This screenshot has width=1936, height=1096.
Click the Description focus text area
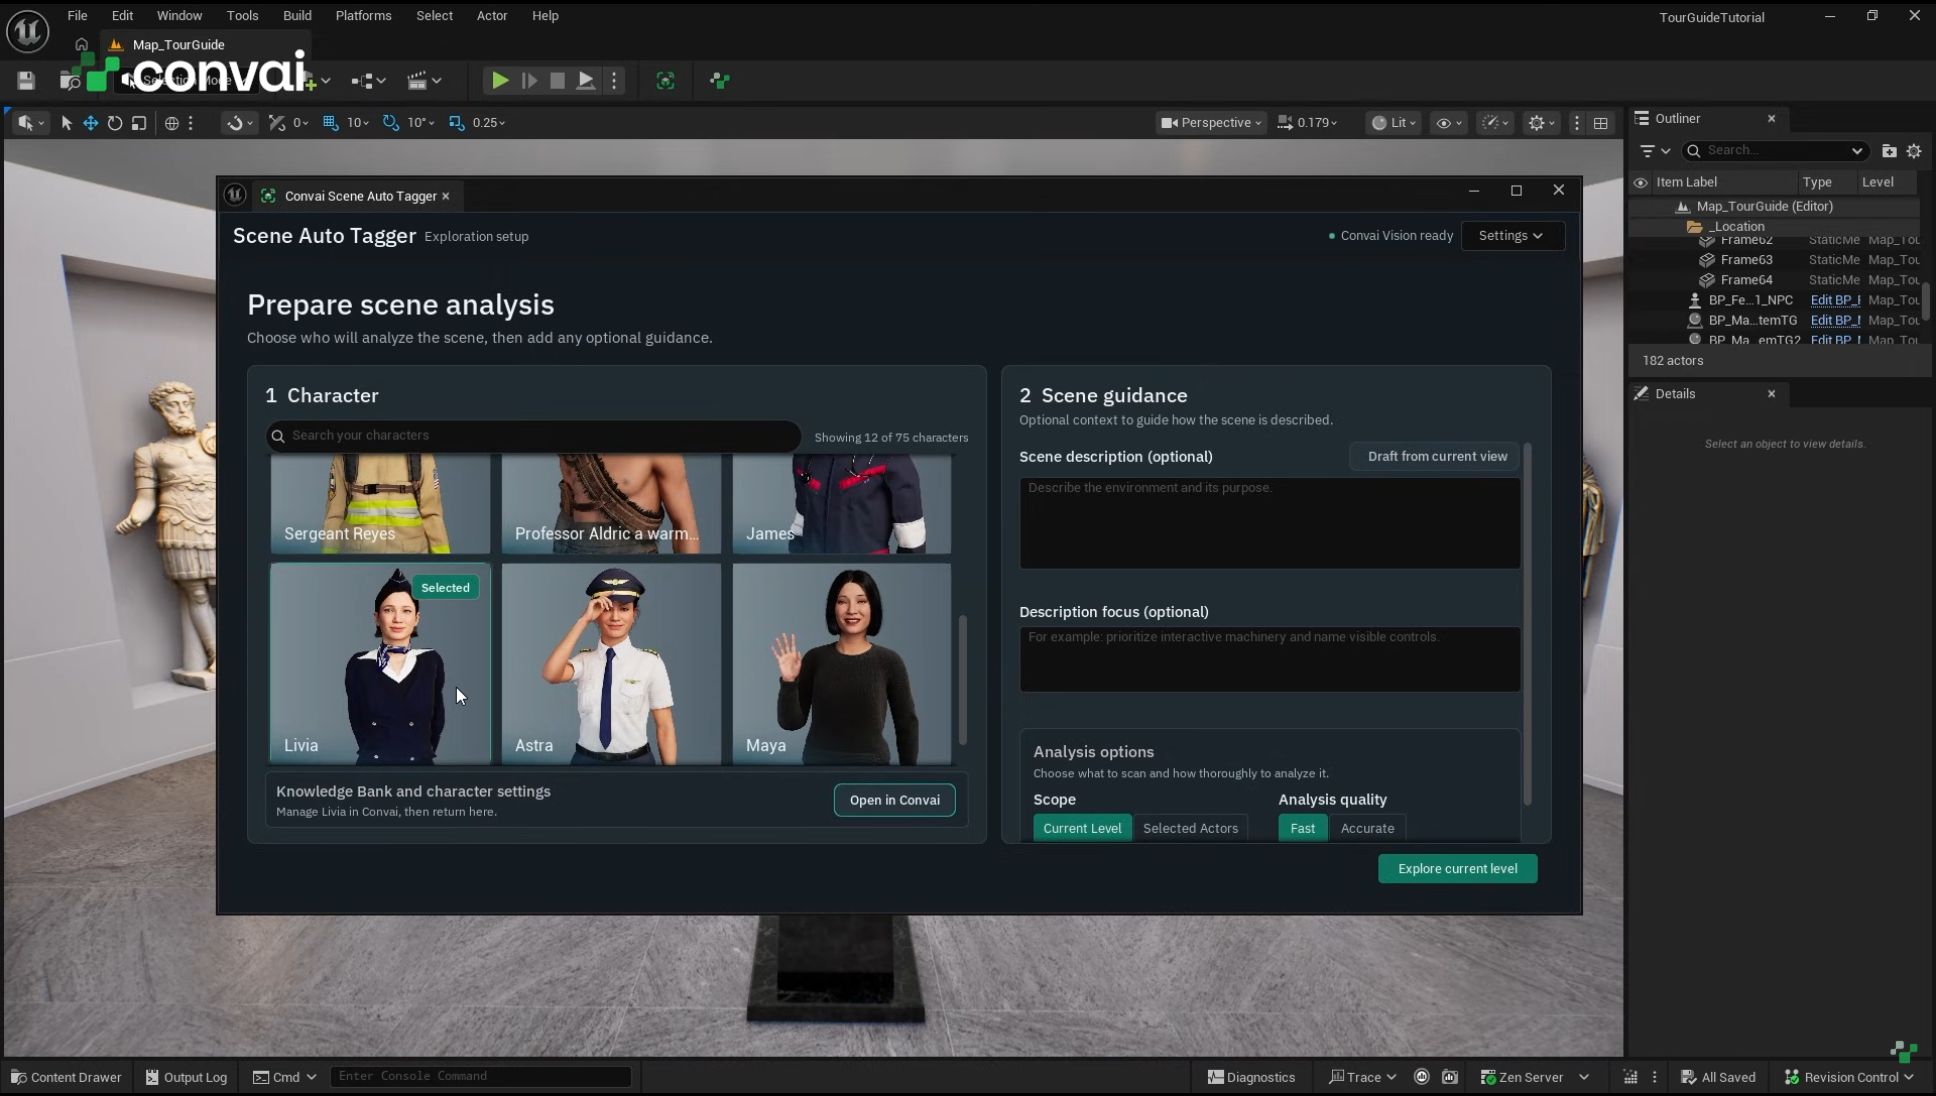pos(1270,659)
